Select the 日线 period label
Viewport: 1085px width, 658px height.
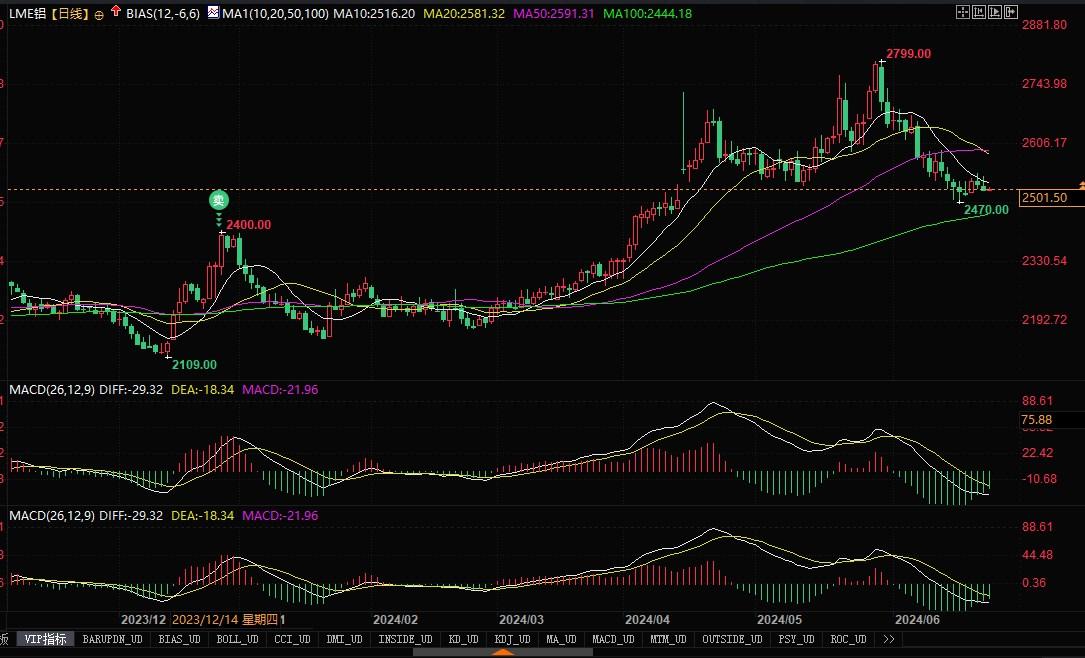coord(71,13)
